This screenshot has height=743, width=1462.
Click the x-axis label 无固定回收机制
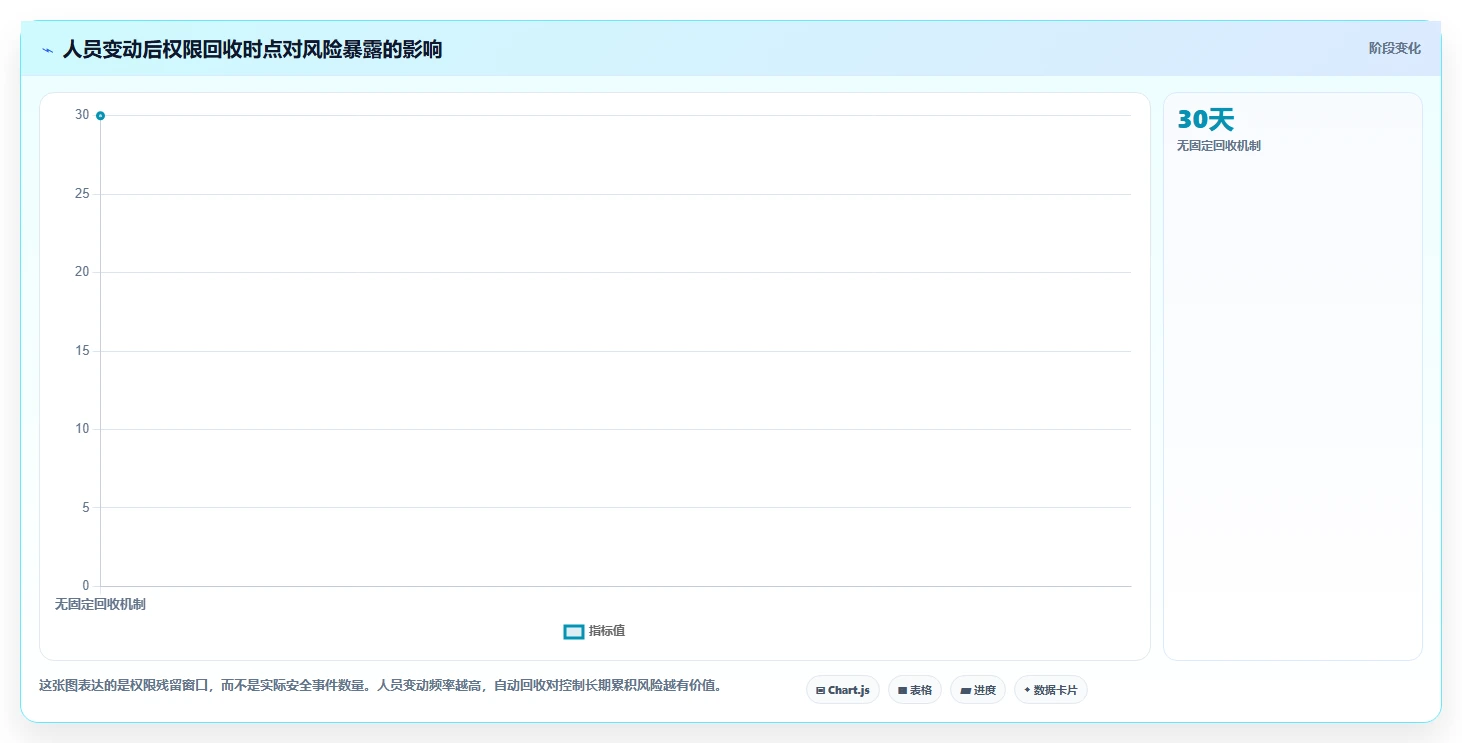100,604
